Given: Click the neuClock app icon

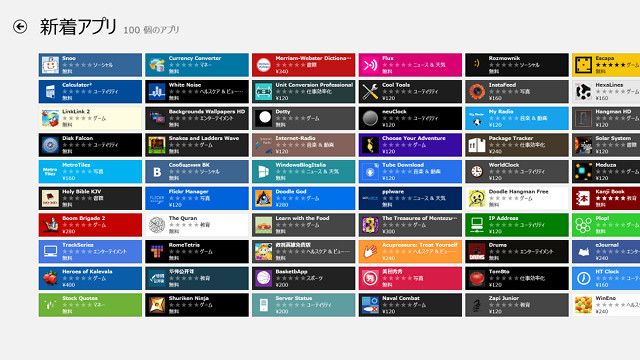Looking at the screenshot, I should (370, 118).
